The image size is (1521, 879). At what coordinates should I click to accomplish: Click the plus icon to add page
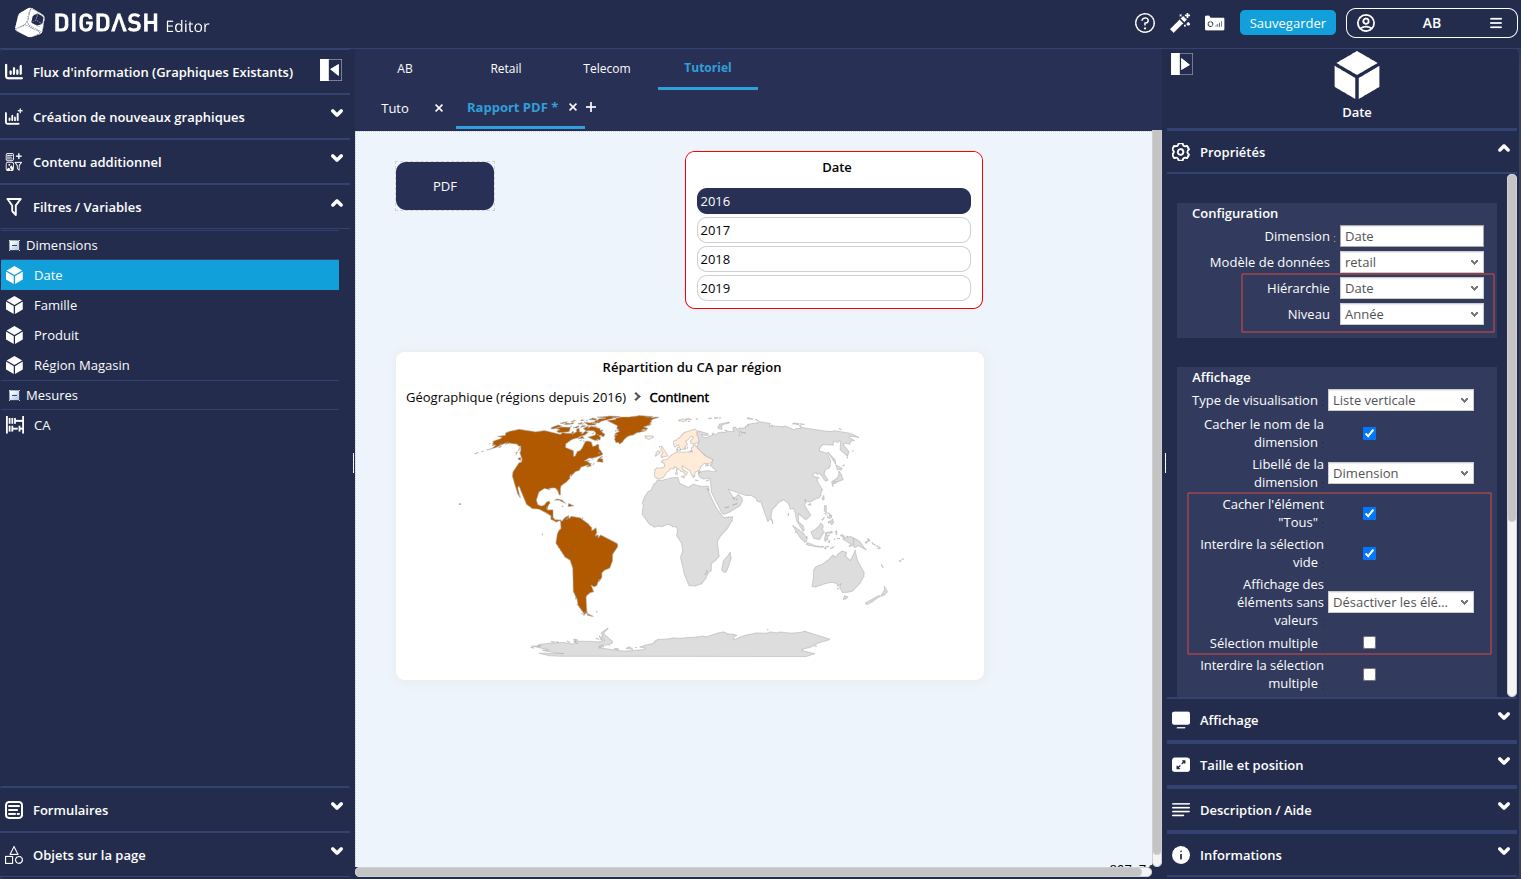pos(591,107)
